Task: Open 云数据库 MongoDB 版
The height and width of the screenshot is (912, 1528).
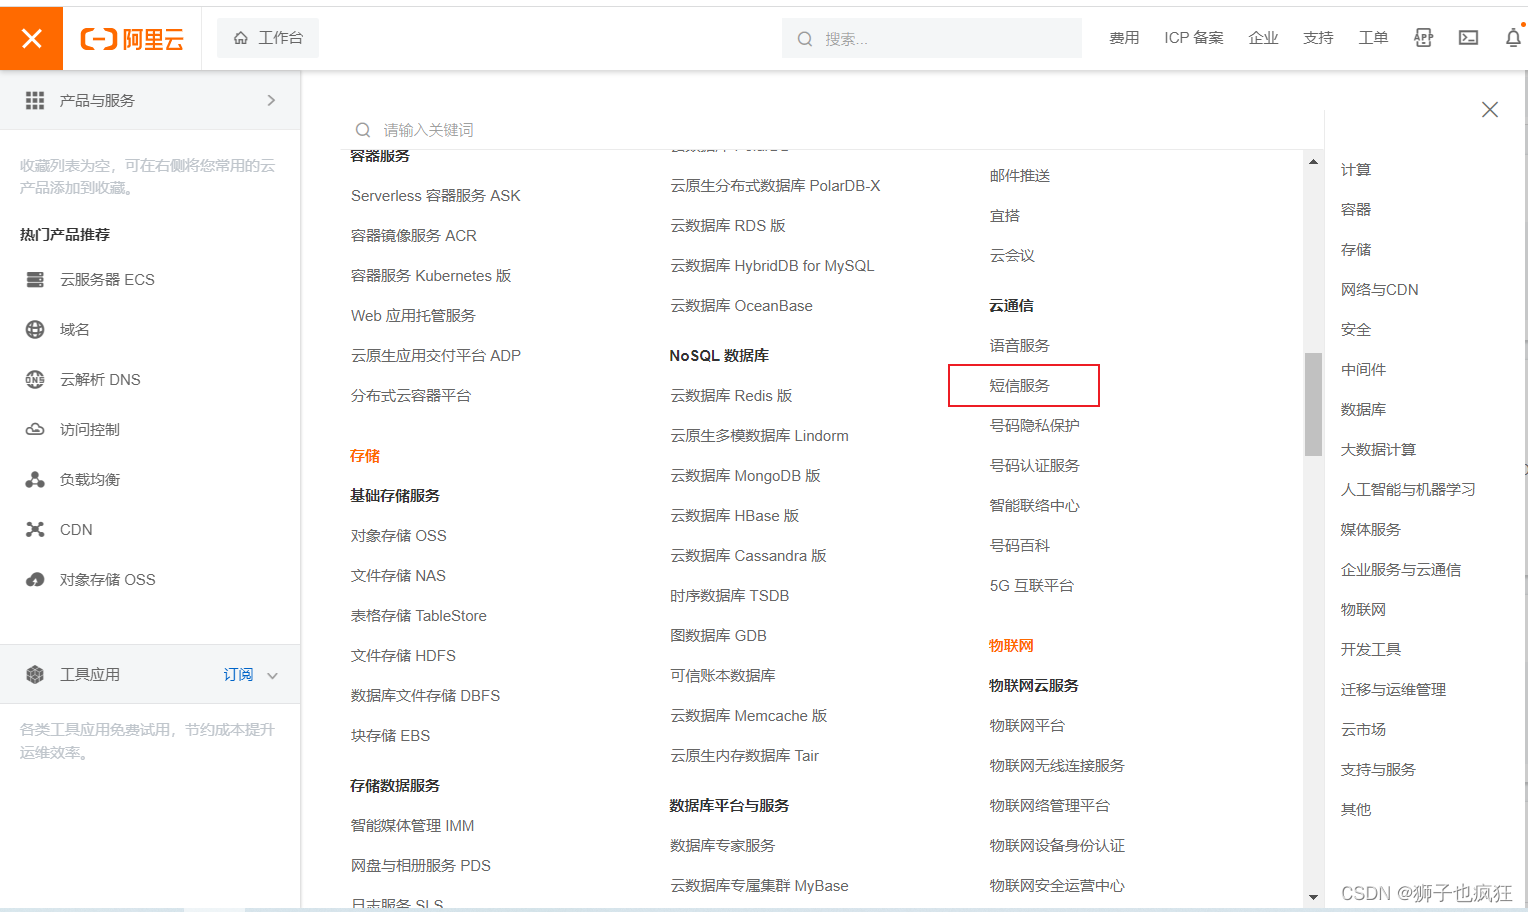Action: pyautogui.click(x=745, y=475)
